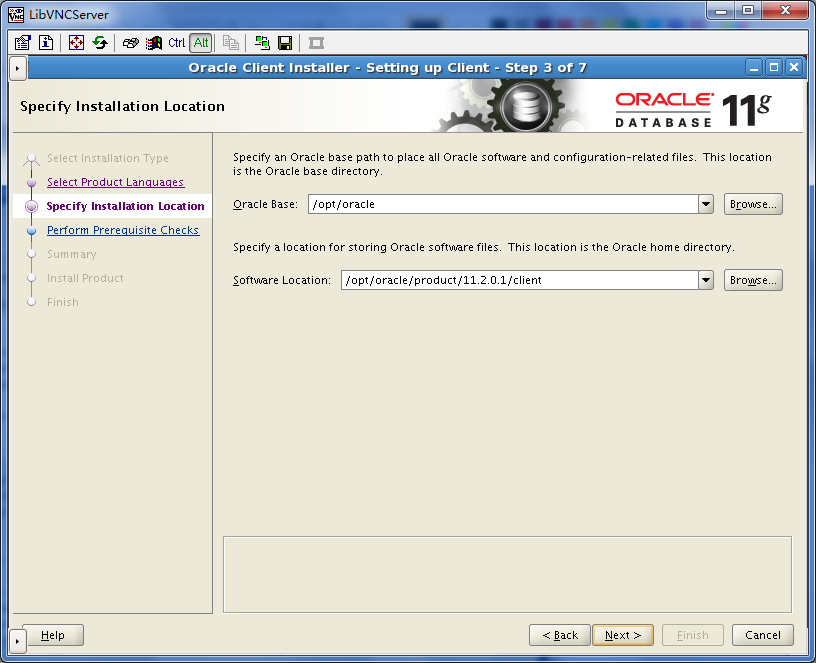Toggle full screen mode icon
The image size is (816, 663).
(x=76, y=43)
